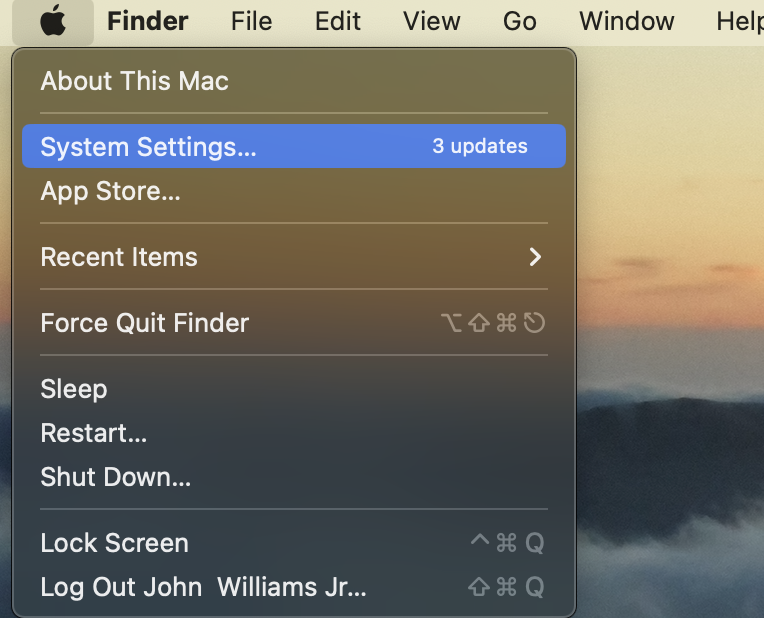Open the Go menu

click(x=519, y=21)
